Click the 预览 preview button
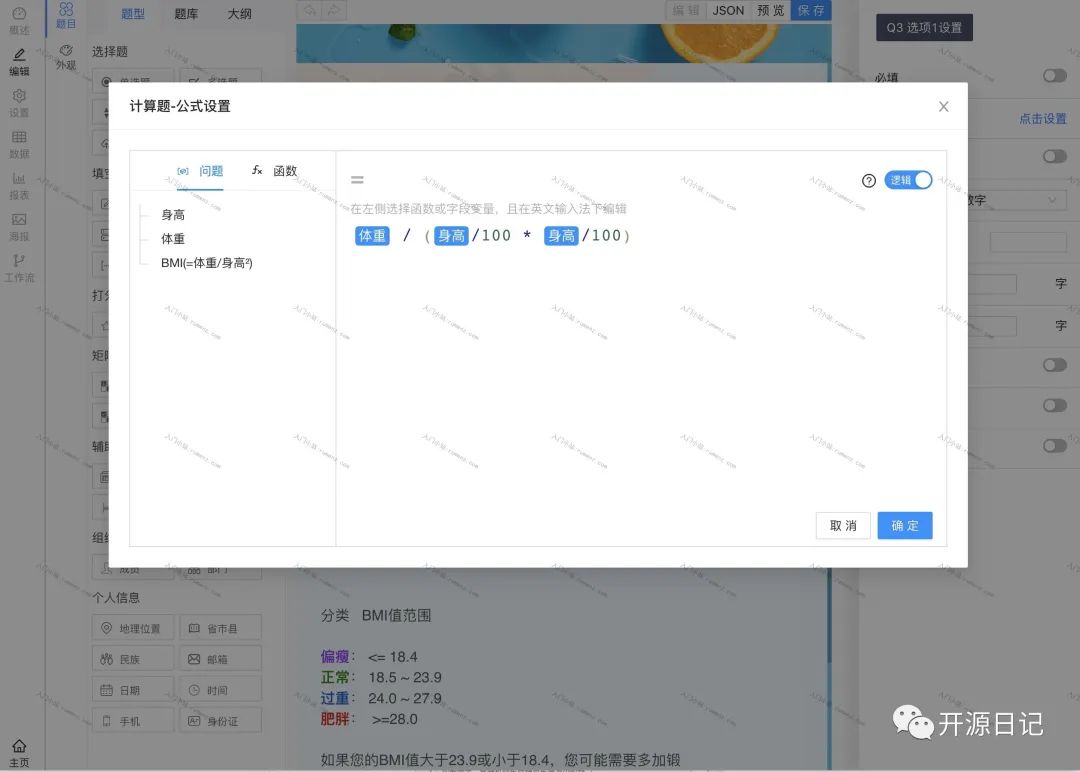This screenshot has width=1080, height=772. (x=770, y=10)
